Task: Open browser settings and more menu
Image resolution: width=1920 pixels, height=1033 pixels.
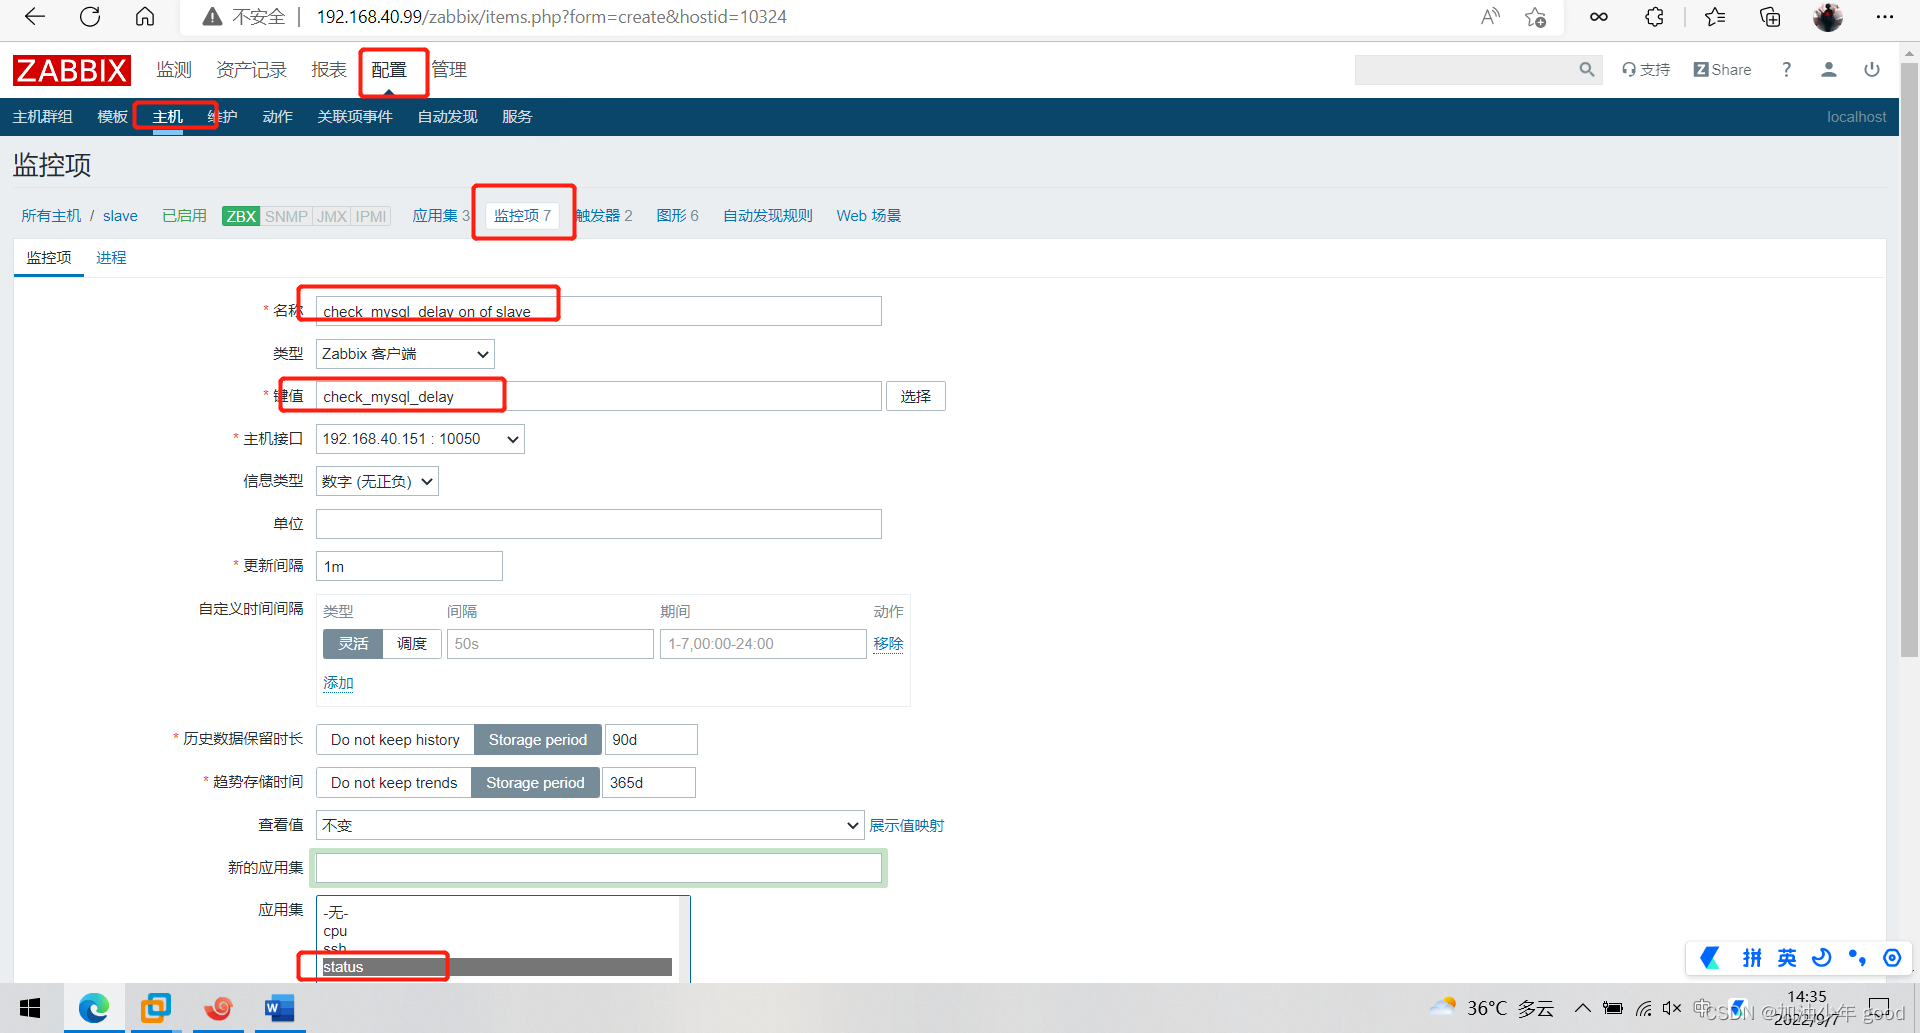Action: [1885, 17]
